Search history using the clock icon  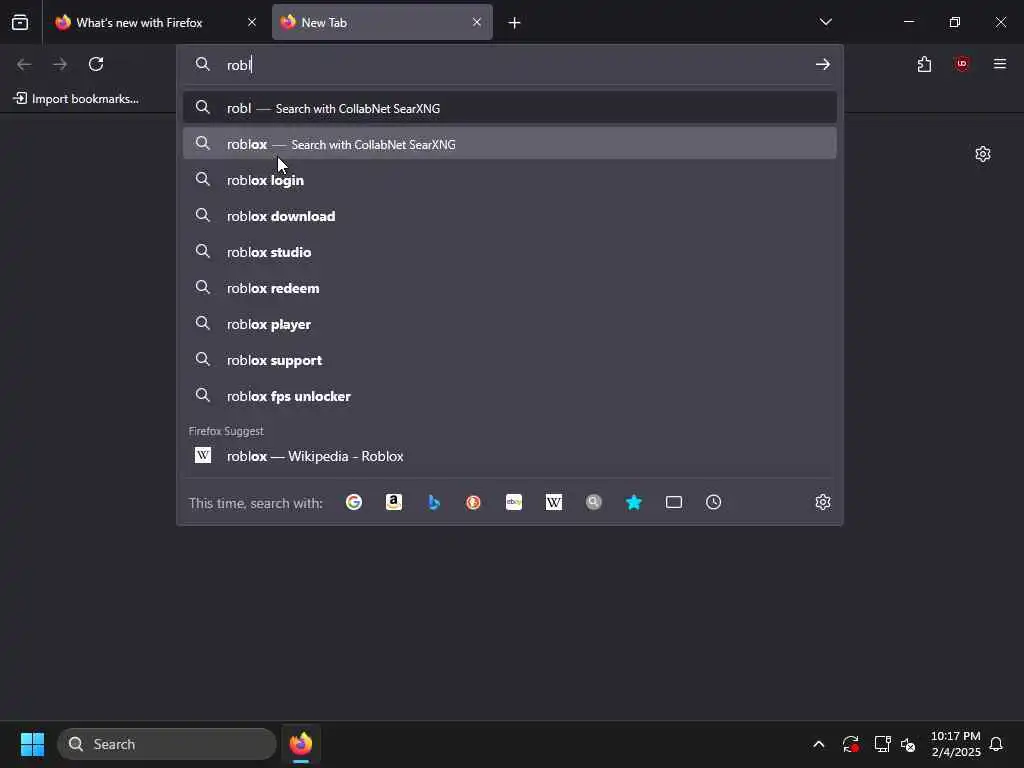(x=714, y=502)
